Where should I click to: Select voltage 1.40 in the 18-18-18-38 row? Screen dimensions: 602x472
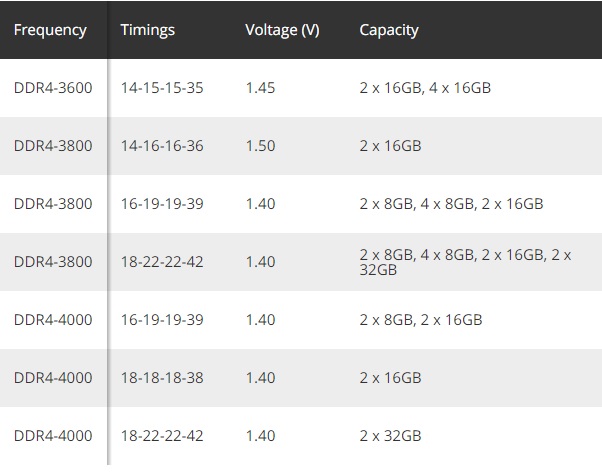point(260,378)
